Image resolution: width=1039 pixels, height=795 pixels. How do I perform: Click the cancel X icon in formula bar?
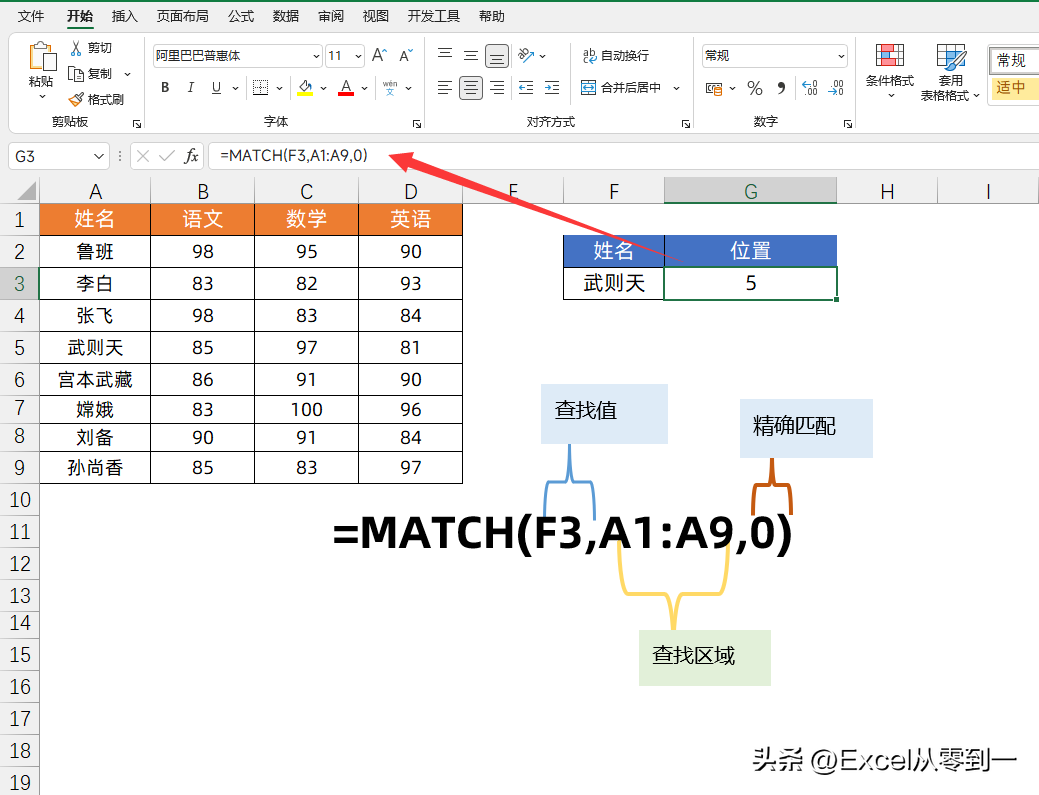[x=142, y=156]
